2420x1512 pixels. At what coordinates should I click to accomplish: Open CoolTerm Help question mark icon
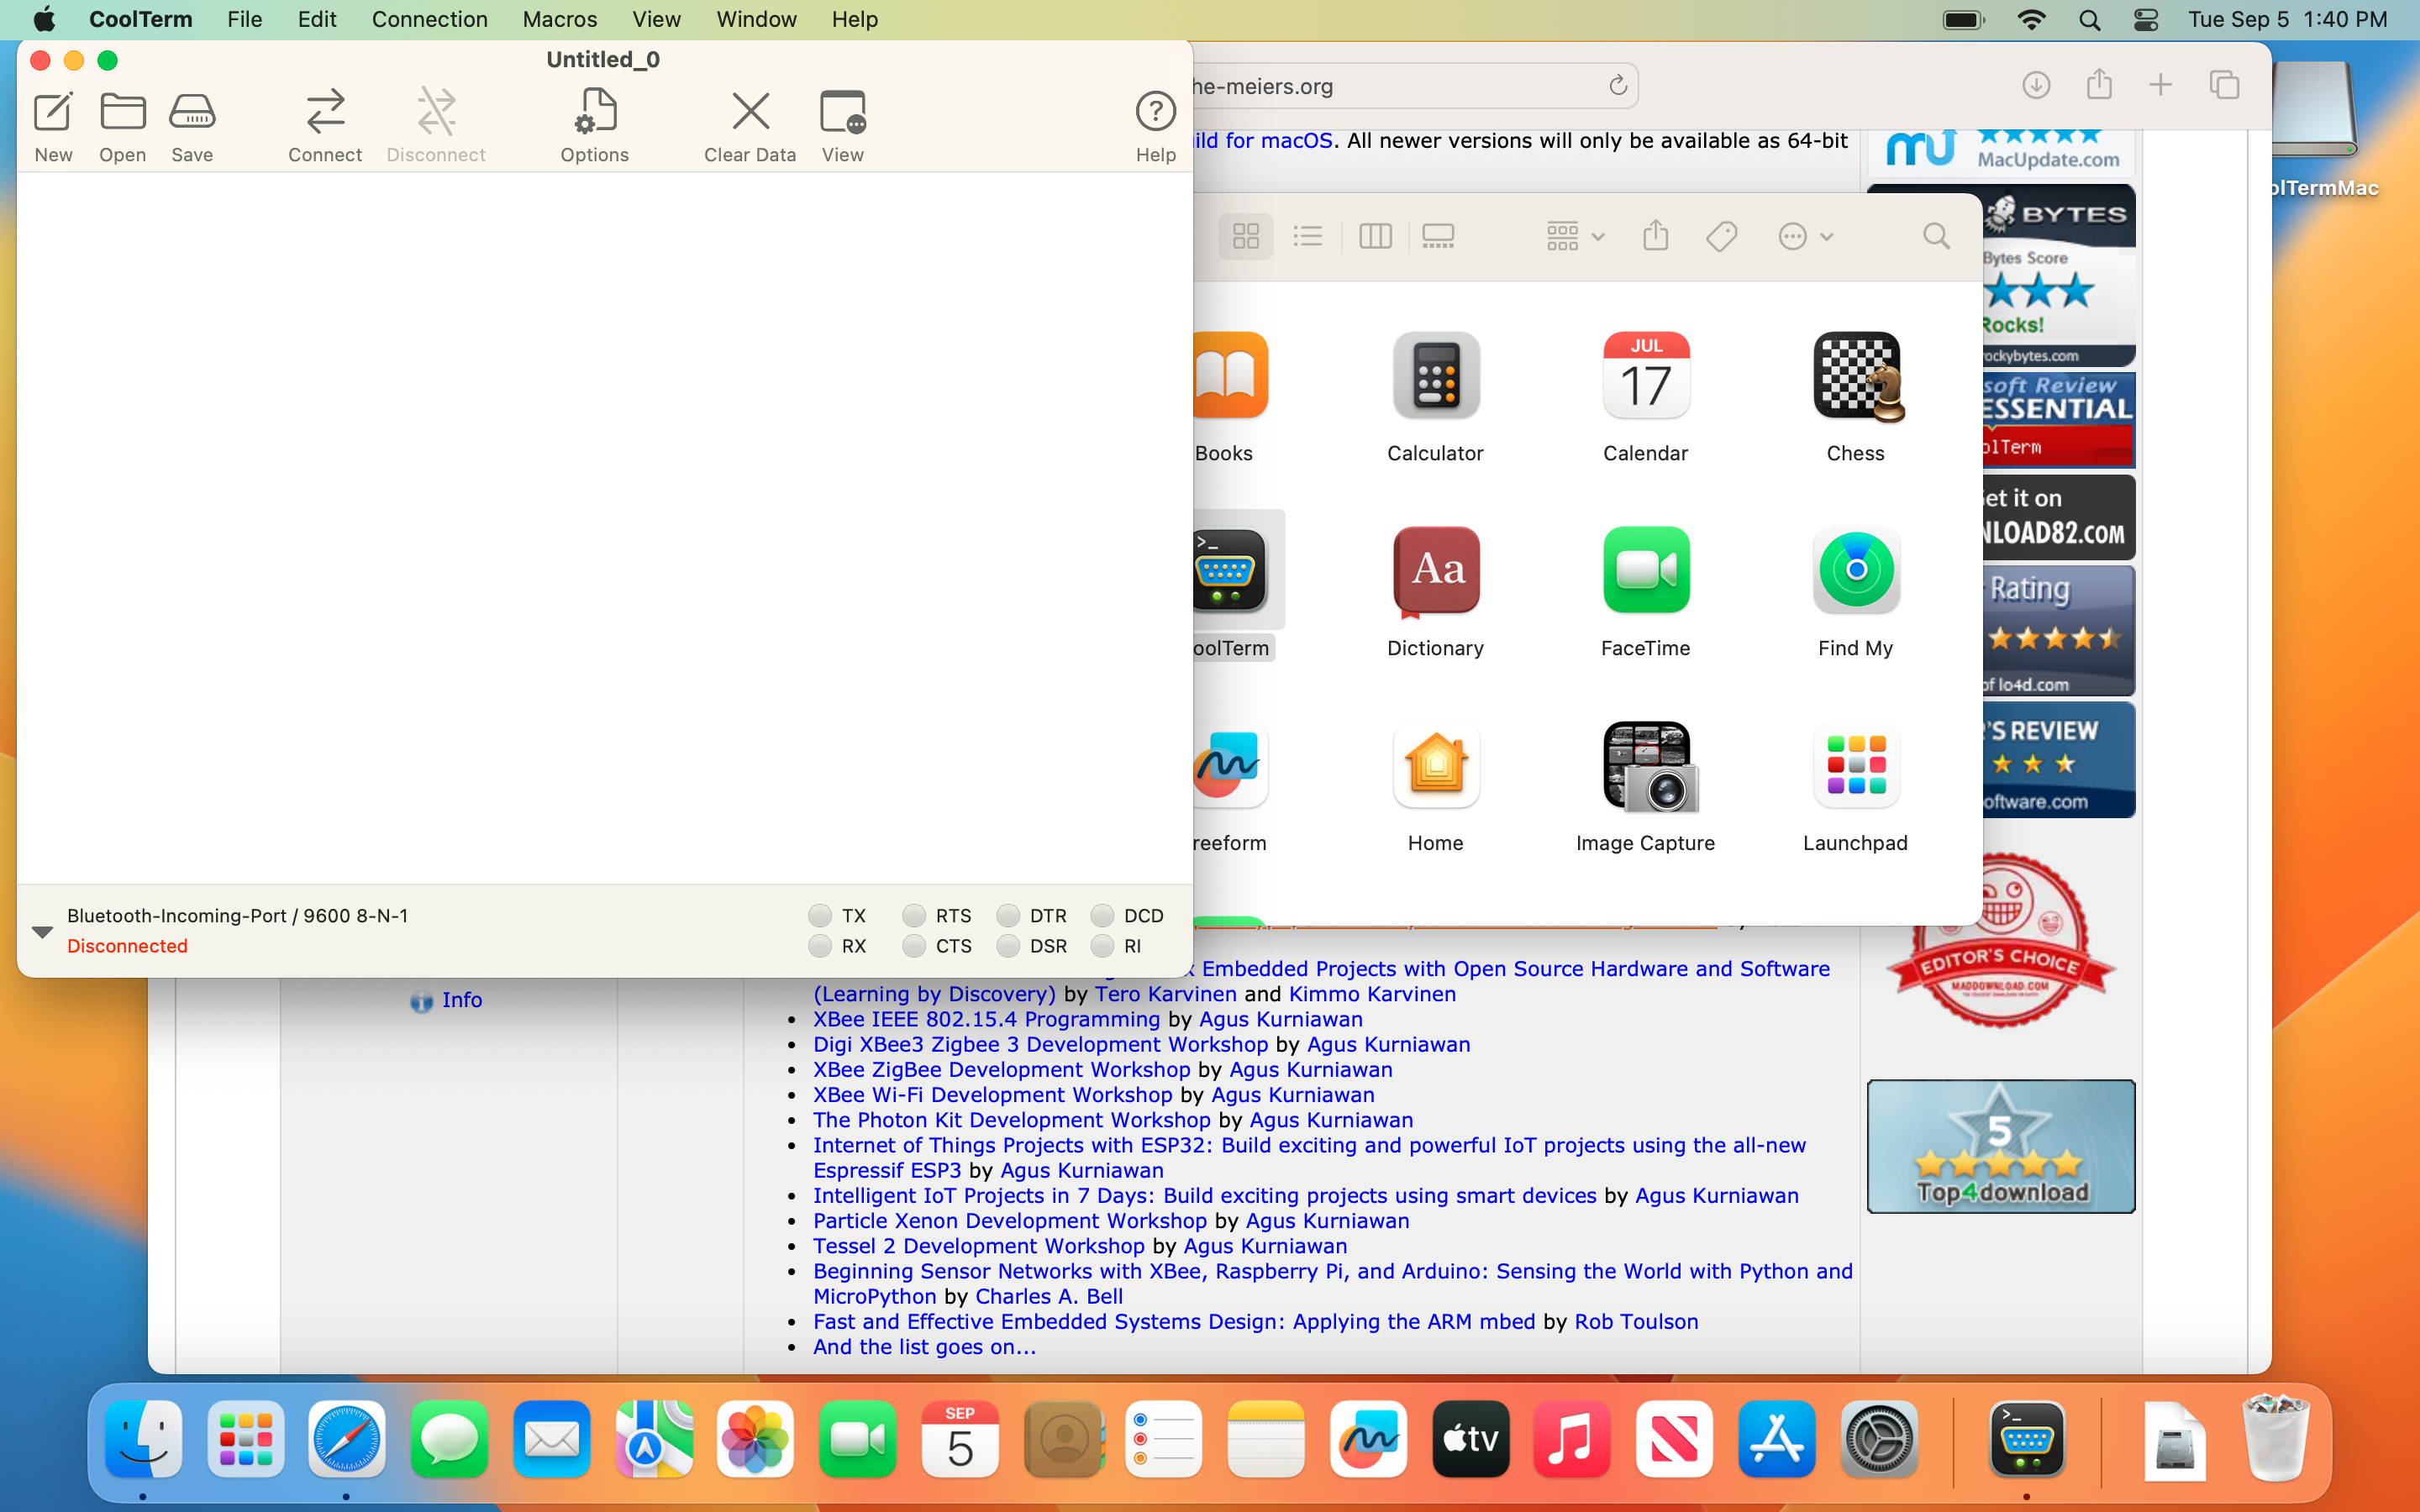(x=1155, y=113)
